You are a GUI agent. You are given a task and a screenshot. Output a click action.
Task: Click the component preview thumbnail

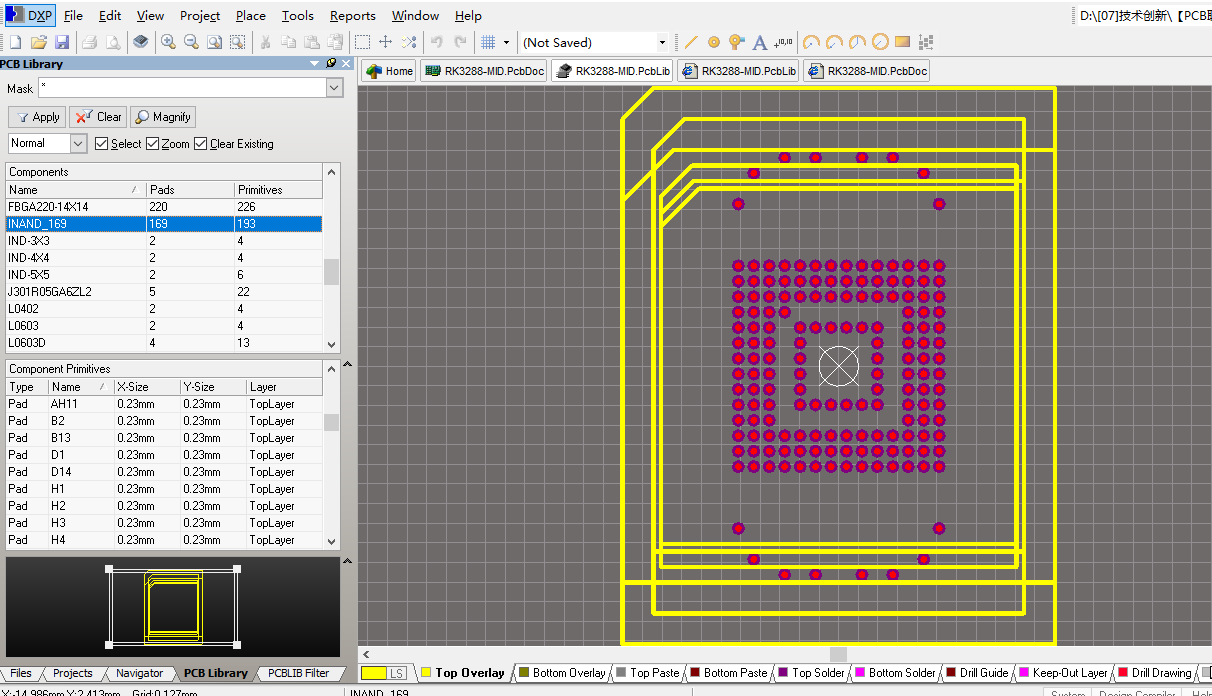click(172, 605)
